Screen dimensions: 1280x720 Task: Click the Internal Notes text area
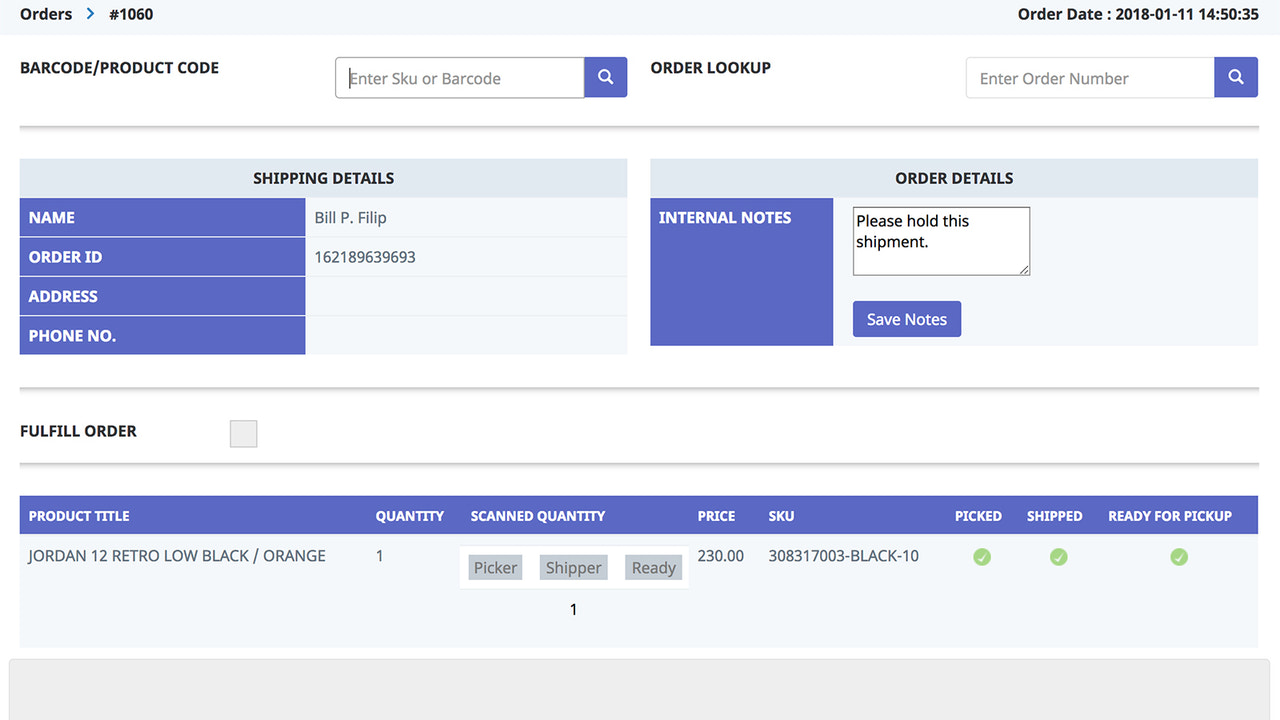click(x=940, y=240)
